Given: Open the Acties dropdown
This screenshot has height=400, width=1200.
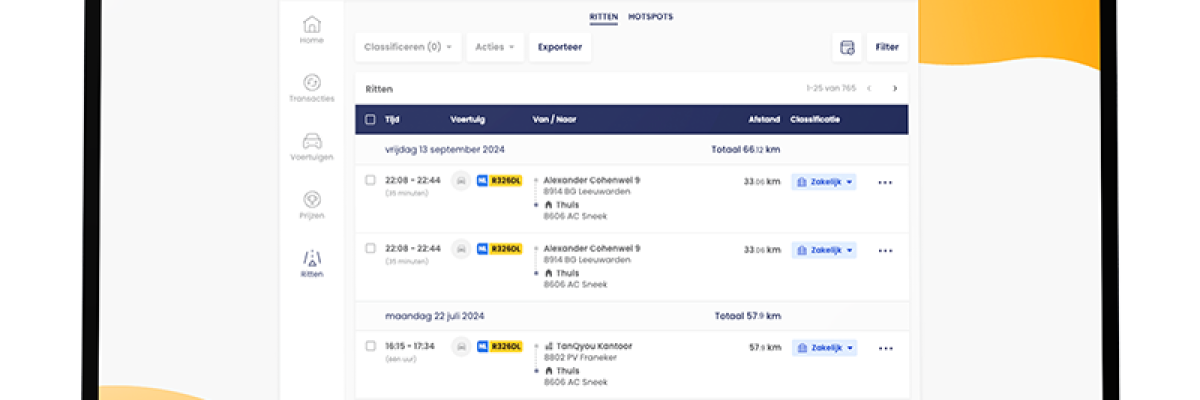Looking at the screenshot, I should click(x=495, y=47).
